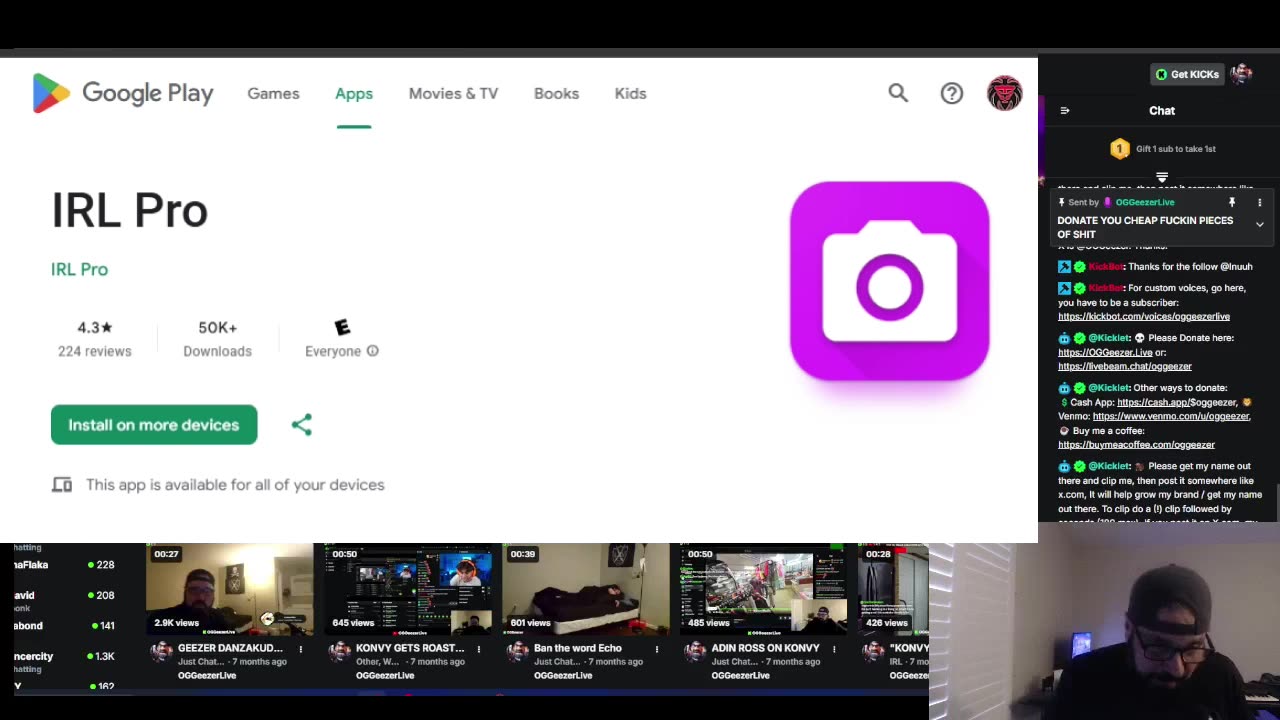Click the ADIN ROSS ON KONVY clip title
Screen dimensions: 1280x720
click(x=765, y=648)
